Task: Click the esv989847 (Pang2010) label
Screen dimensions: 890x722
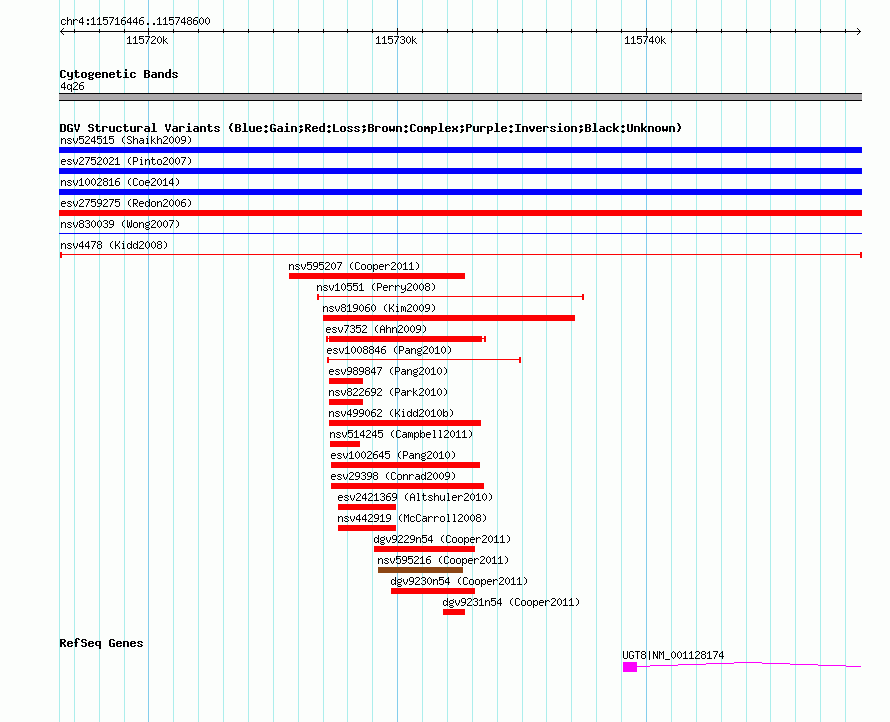Action: [x=388, y=371]
